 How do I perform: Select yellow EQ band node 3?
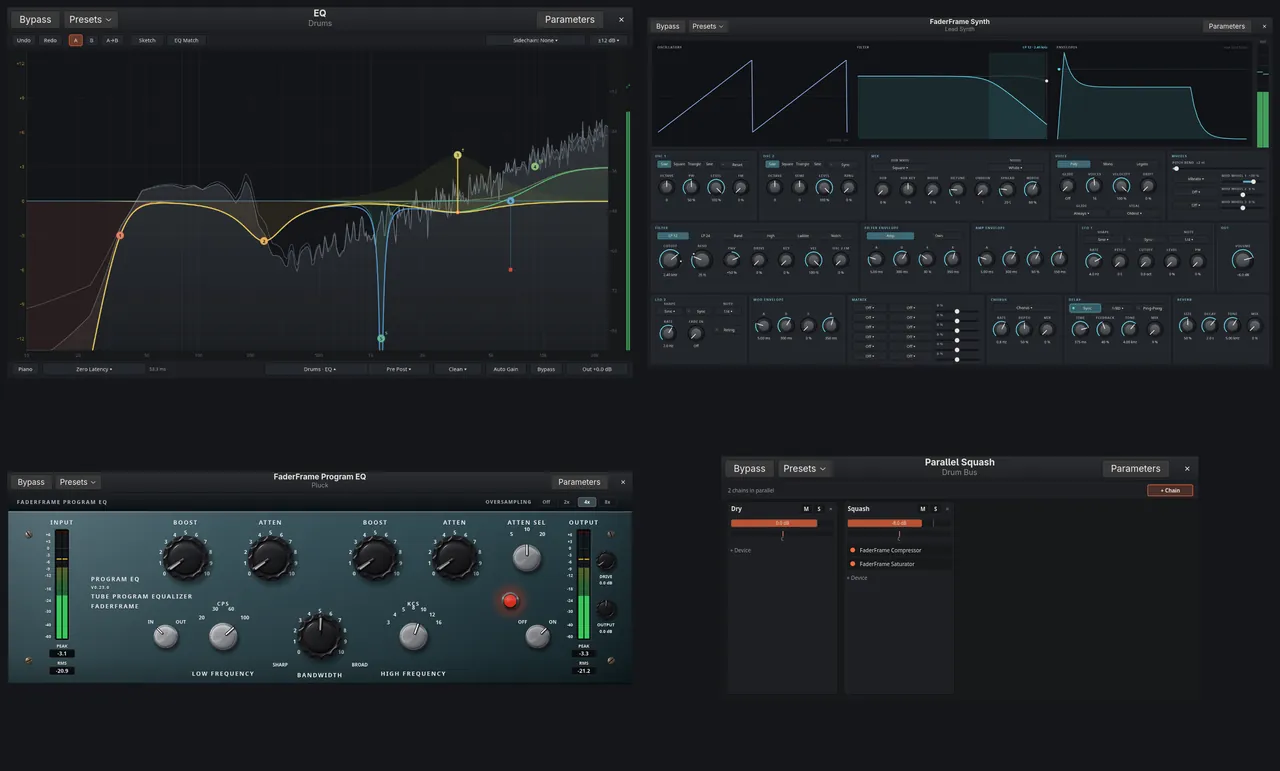458,155
